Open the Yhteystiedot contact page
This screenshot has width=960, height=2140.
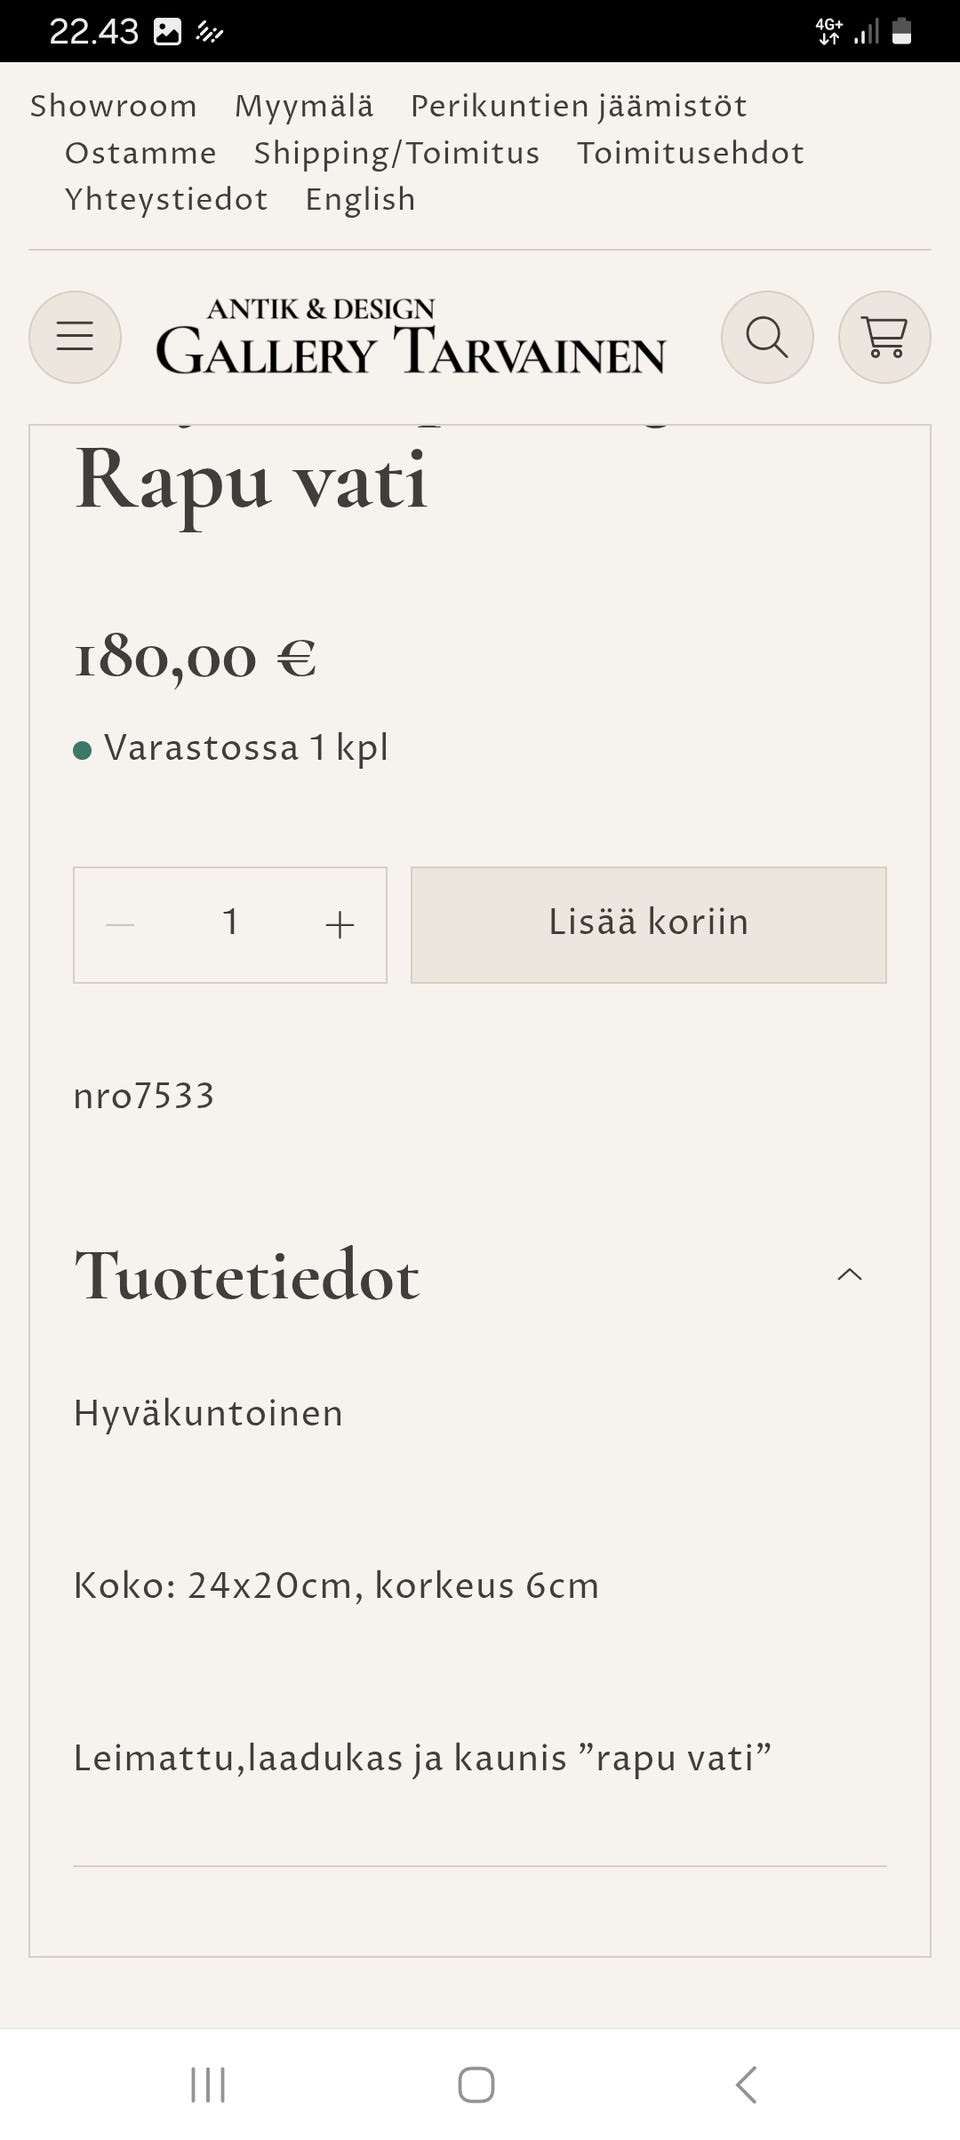click(166, 199)
